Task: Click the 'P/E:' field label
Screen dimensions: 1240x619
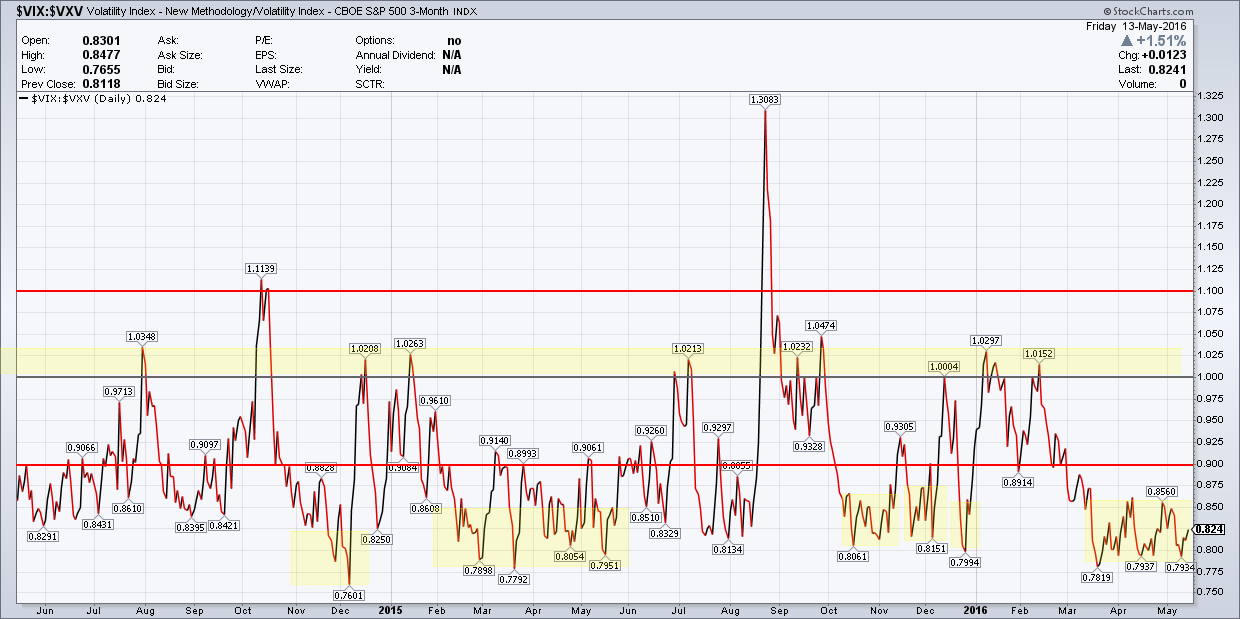Action: (266, 41)
